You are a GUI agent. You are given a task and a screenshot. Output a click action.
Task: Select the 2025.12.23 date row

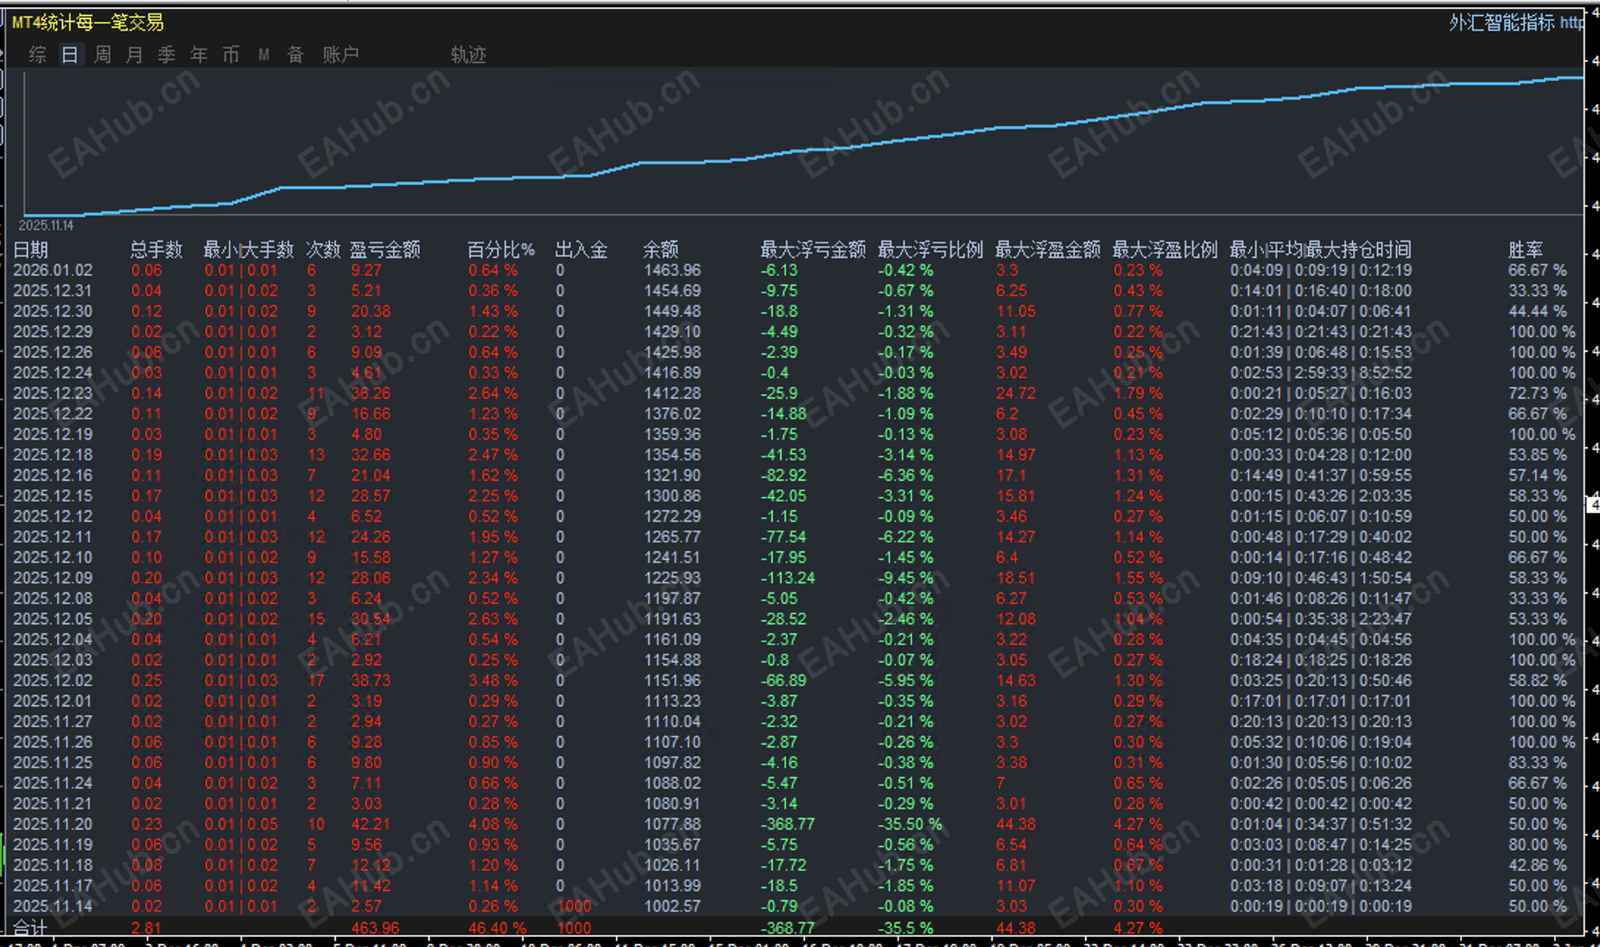point(53,393)
